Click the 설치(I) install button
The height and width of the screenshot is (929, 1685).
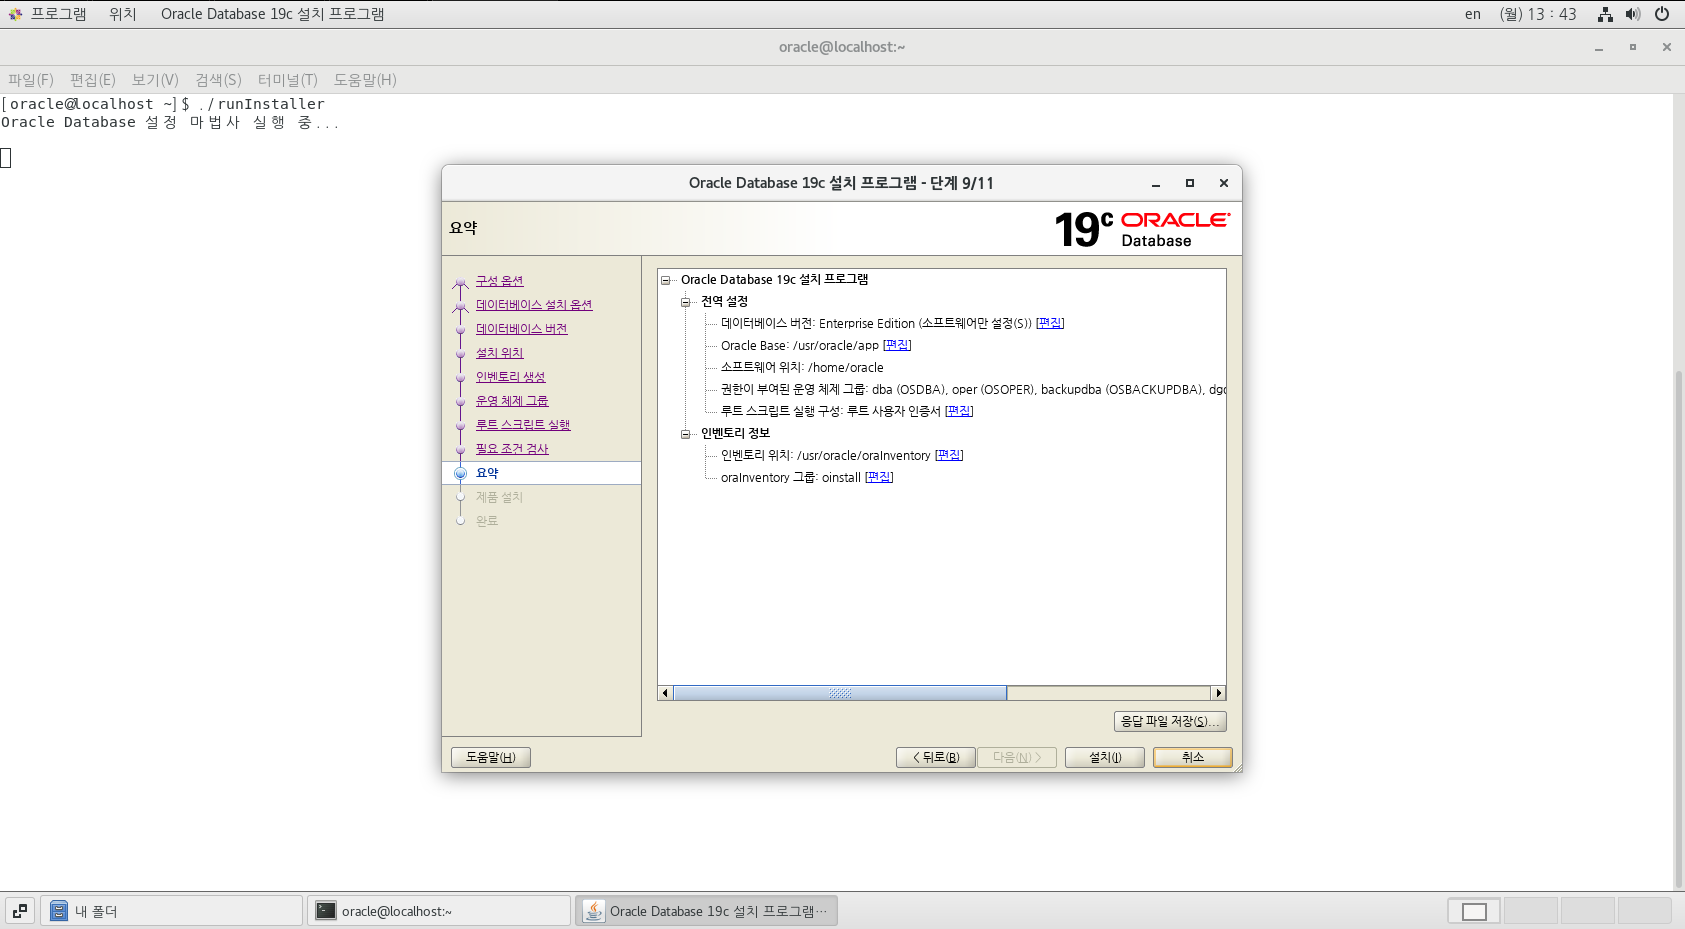click(1105, 757)
